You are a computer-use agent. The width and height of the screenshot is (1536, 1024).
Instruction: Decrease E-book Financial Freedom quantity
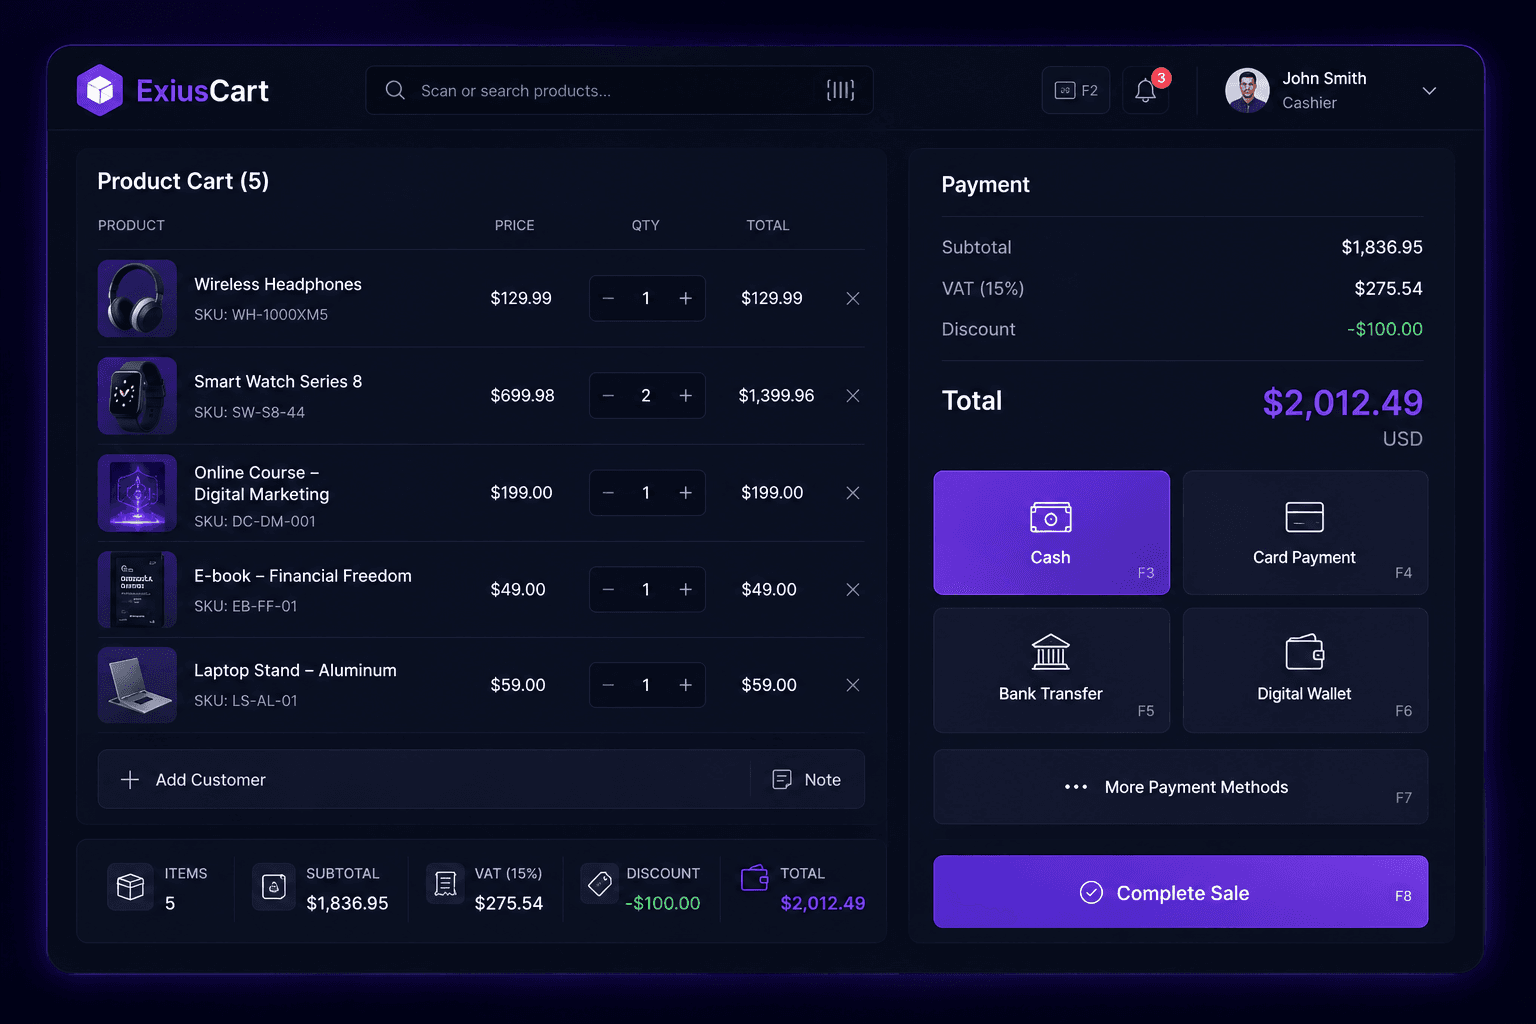608,590
